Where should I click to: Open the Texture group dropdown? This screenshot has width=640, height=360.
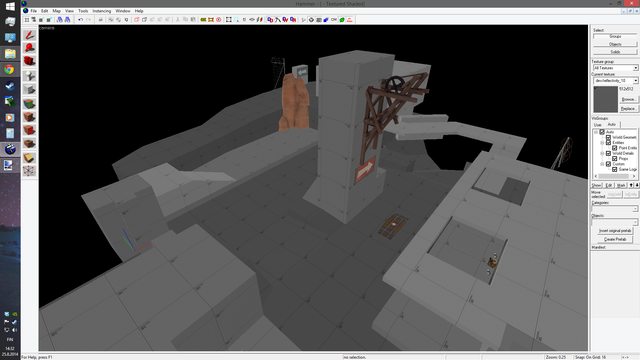pos(616,68)
